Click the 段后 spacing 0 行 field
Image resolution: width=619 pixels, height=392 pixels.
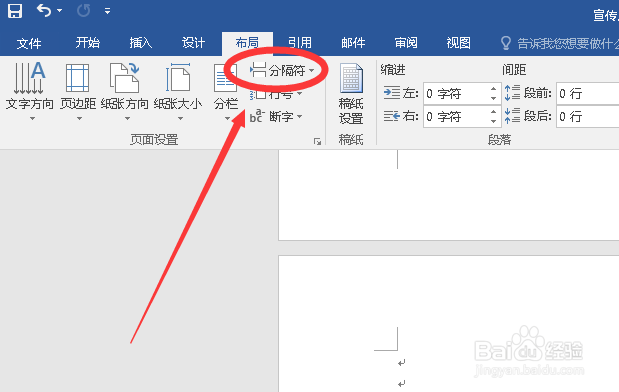pos(588,116)
